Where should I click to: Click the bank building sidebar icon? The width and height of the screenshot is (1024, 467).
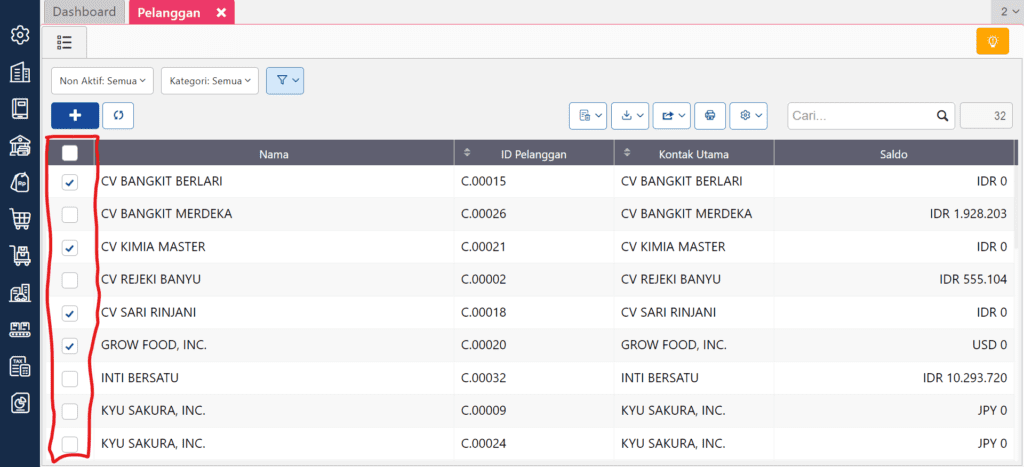pyautogui.click(x=19, y=146)
